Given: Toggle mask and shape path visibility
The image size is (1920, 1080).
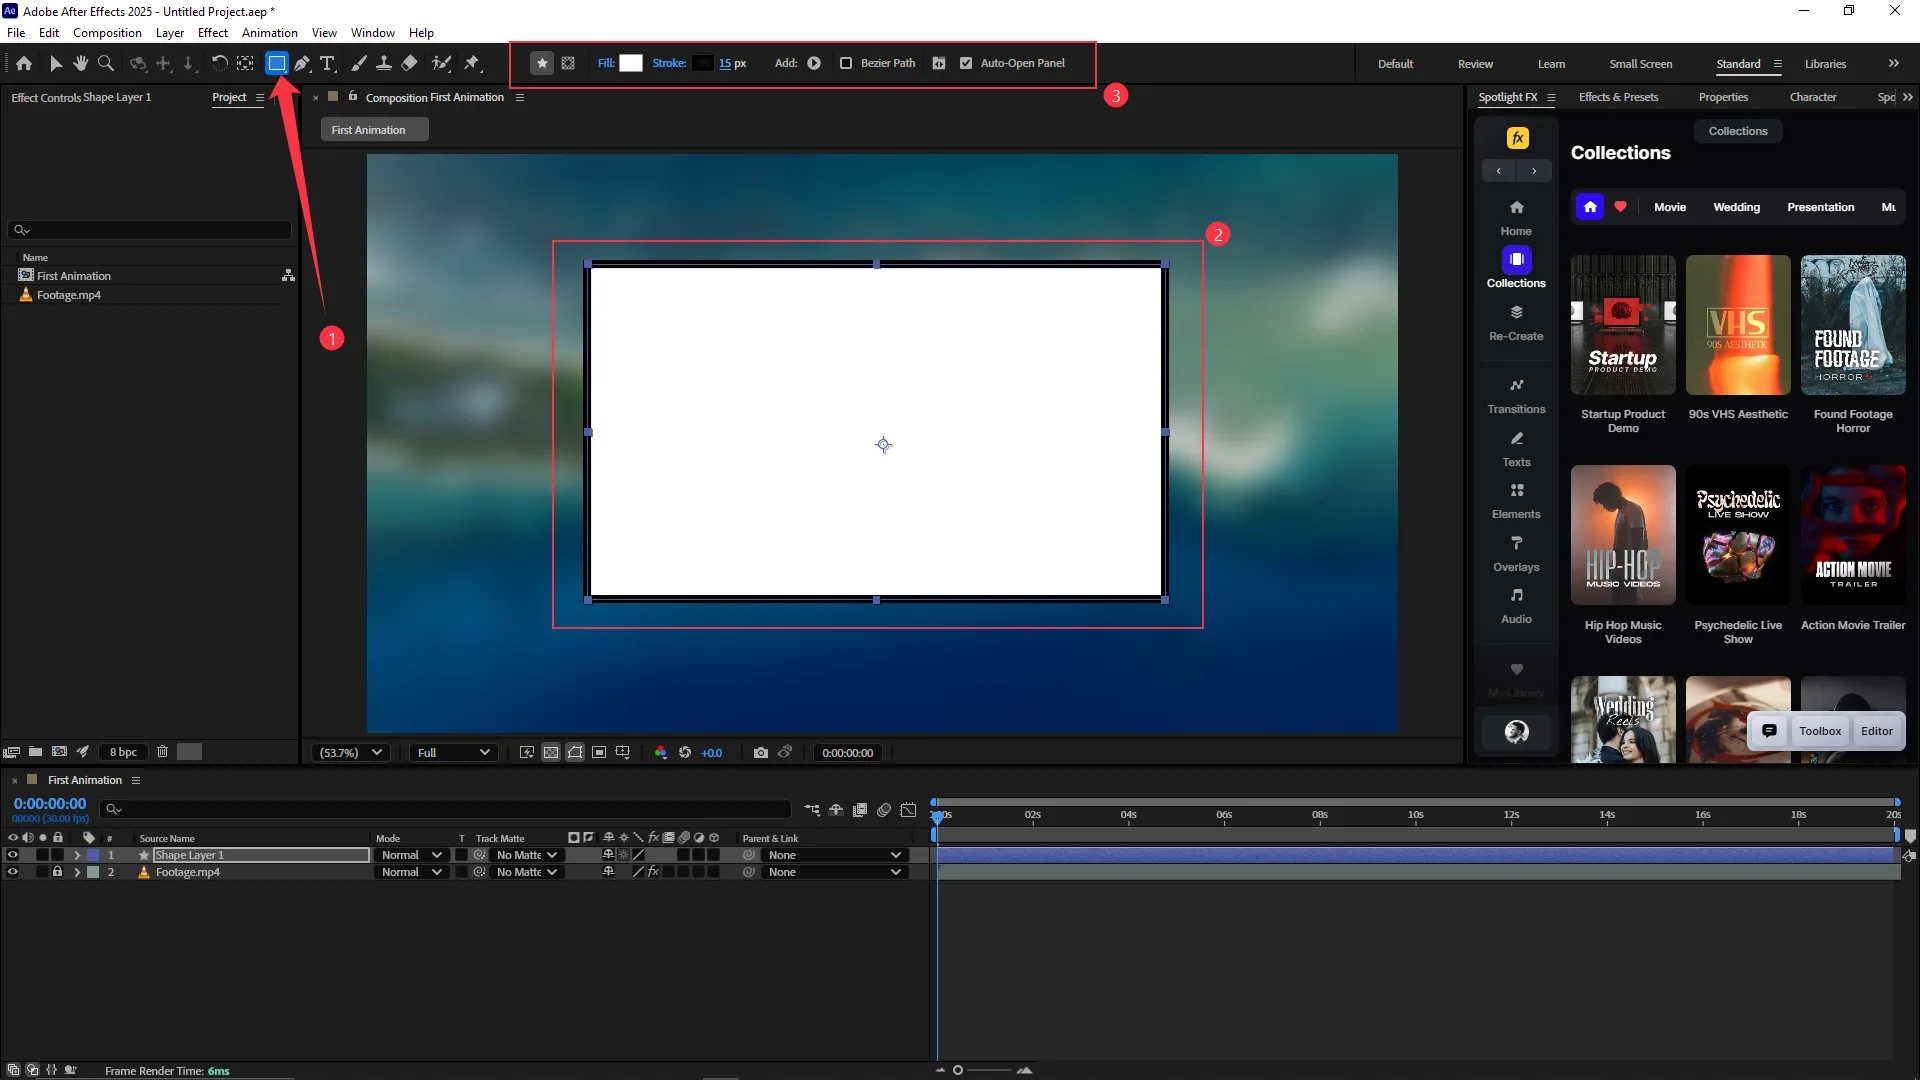Looking at the screenshot, I should 575,752.
